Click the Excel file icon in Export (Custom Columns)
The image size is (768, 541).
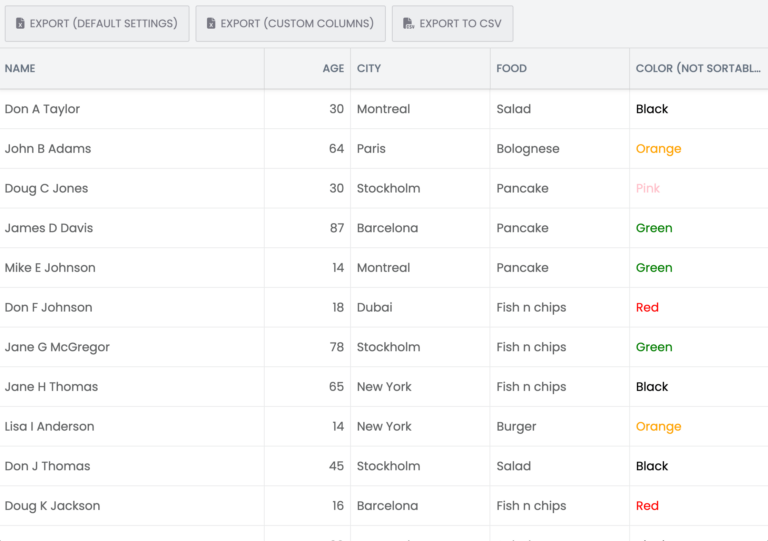tap(211, 24)
